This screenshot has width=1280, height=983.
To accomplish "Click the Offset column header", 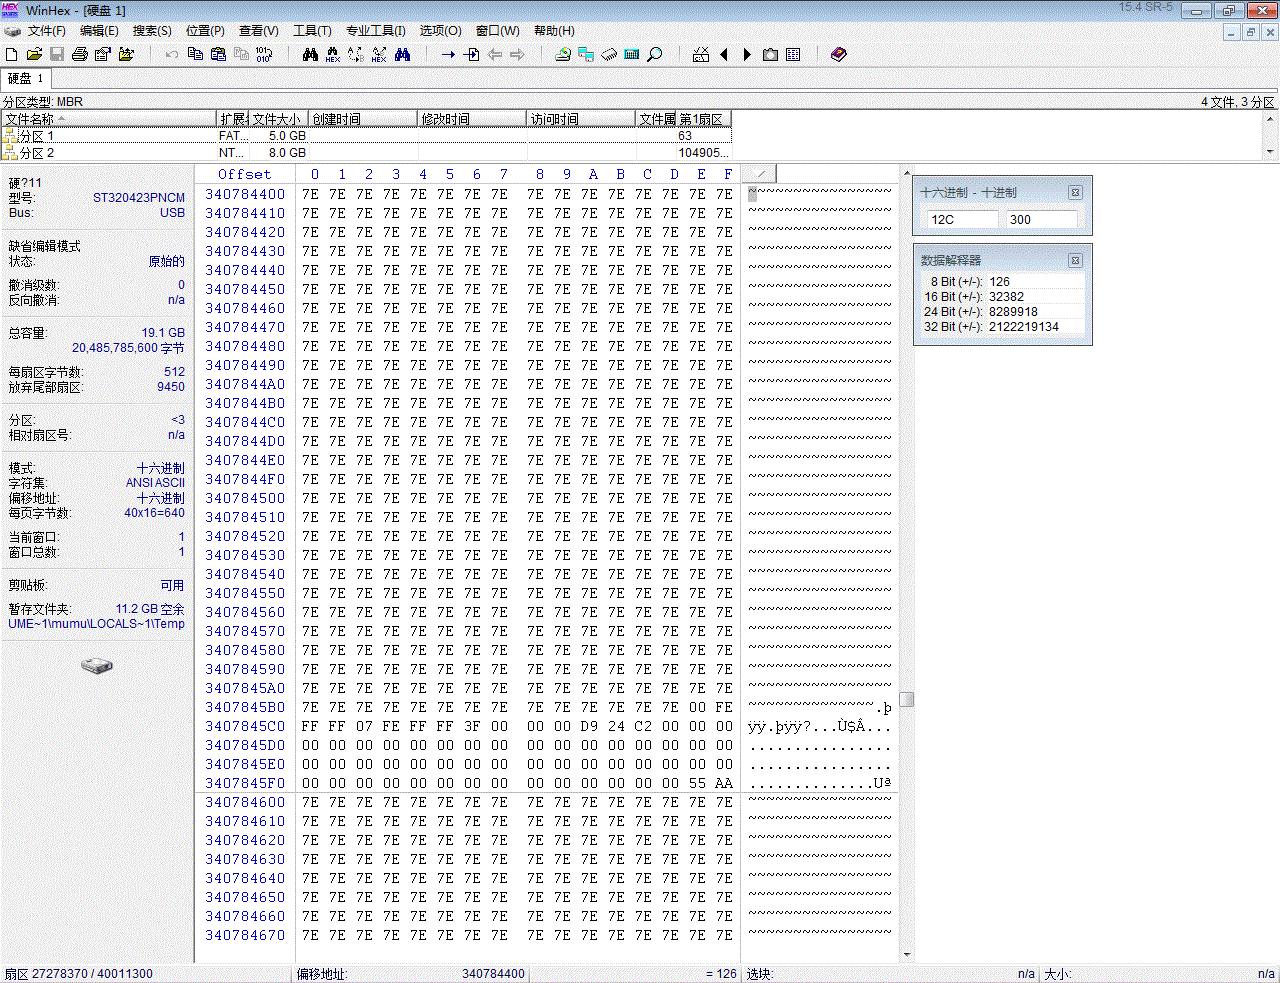I will tap(244, 174).
